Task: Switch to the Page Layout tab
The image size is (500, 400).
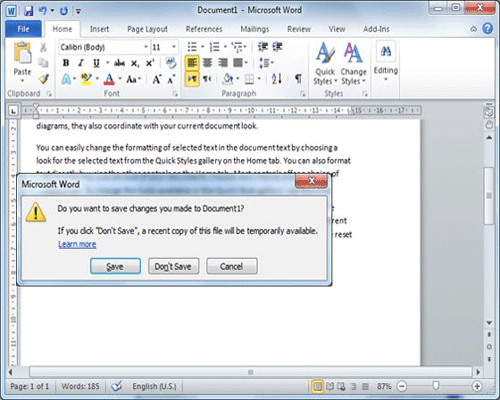Action: point(147,29)
